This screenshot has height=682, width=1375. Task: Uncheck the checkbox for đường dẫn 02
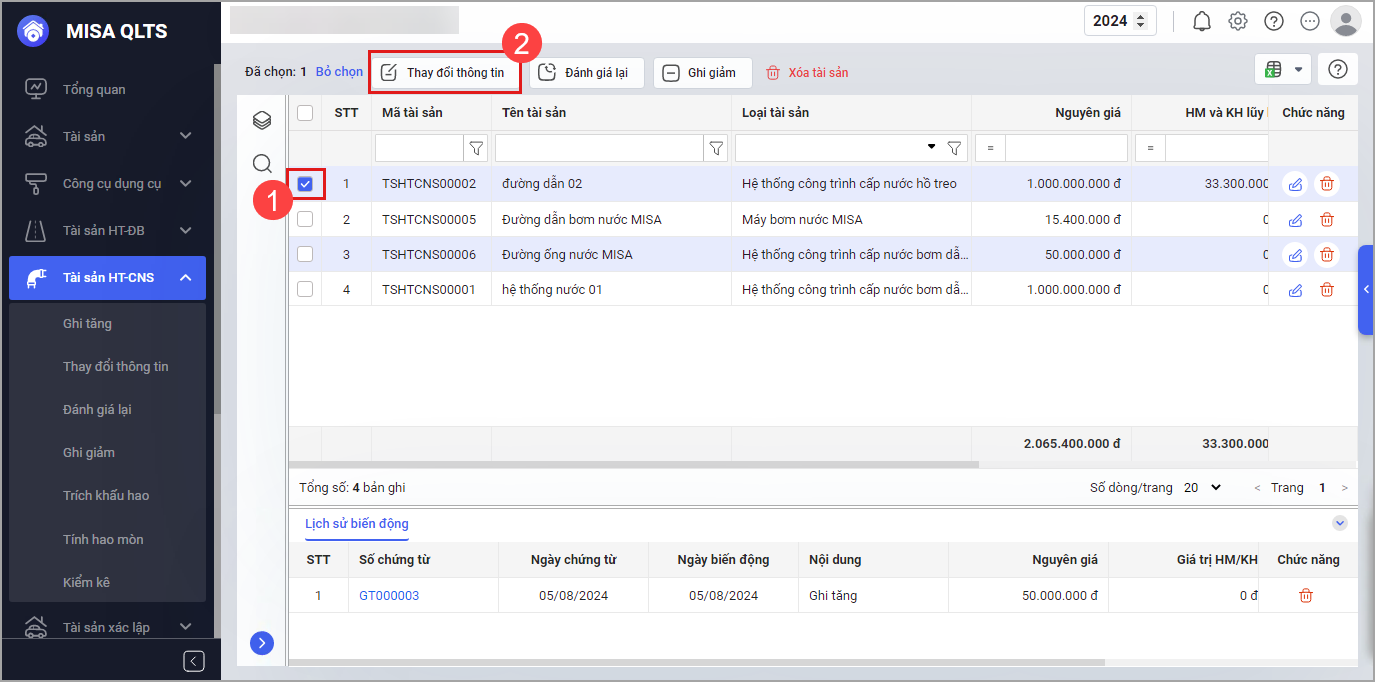pos(305,184)
